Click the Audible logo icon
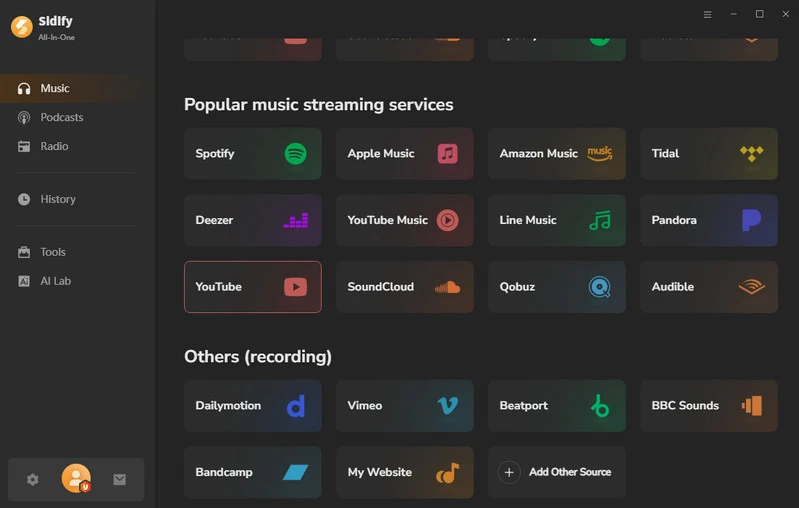Image resolution: width=799 pixels, height=508 pixels. click(752, 287)
